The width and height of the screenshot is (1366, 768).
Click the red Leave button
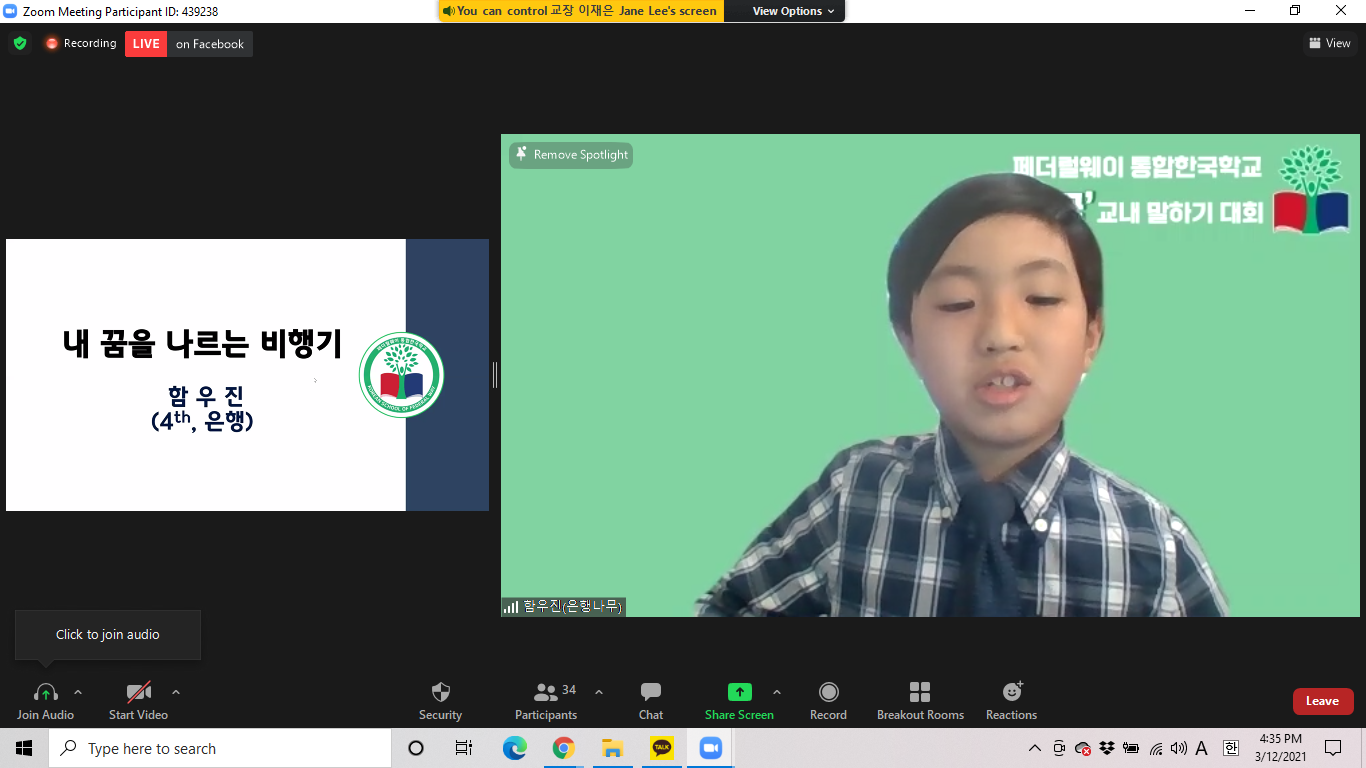(1322, 701)
